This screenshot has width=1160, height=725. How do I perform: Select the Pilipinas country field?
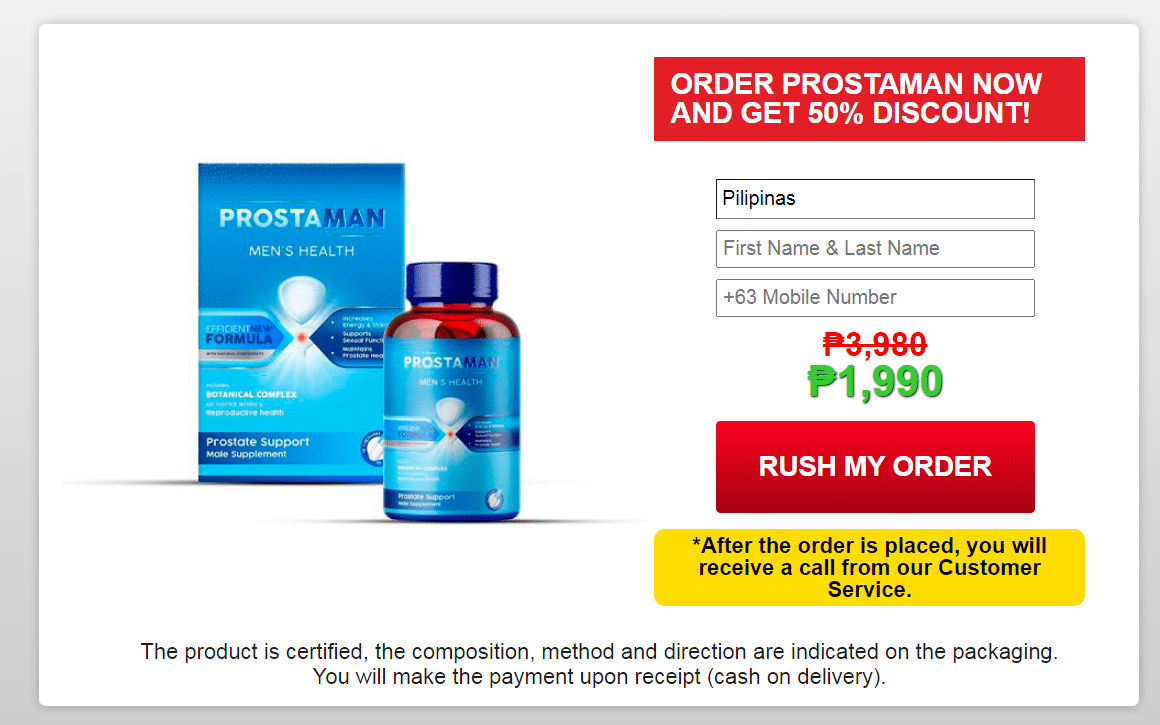coord(875,199)
